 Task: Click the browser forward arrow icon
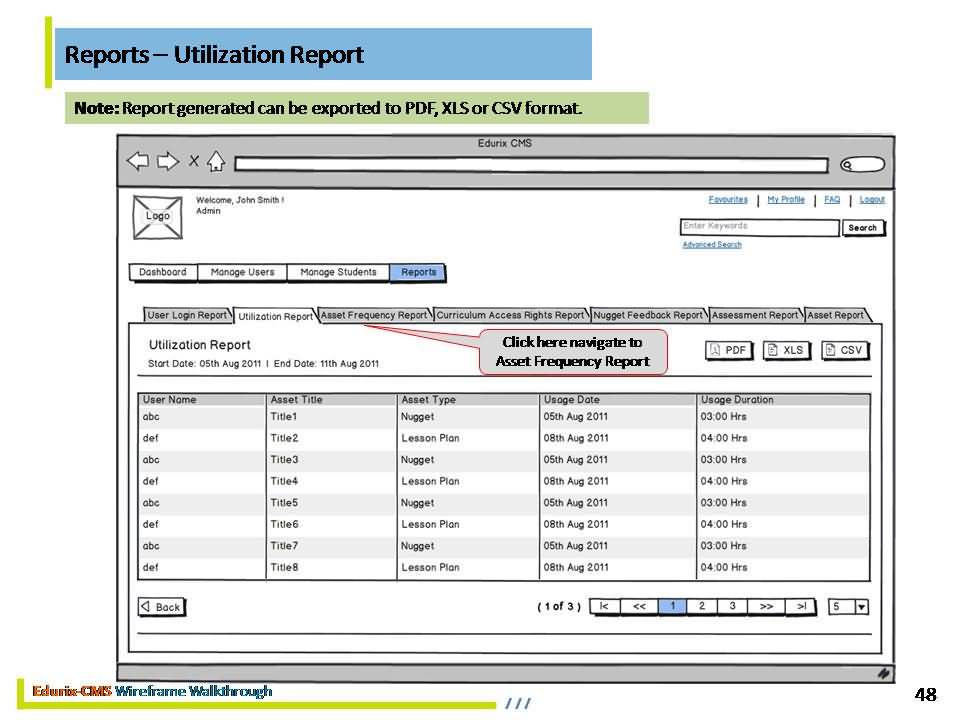pos(169,162)
